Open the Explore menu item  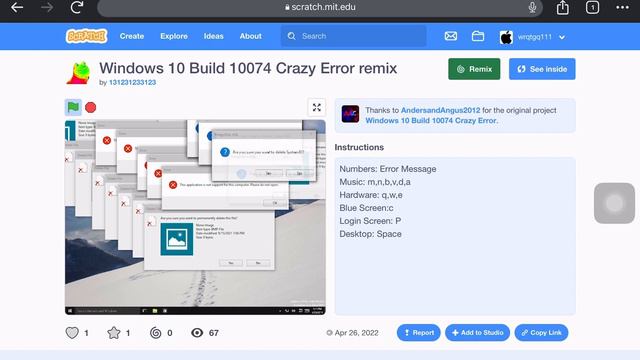point(174,36)
